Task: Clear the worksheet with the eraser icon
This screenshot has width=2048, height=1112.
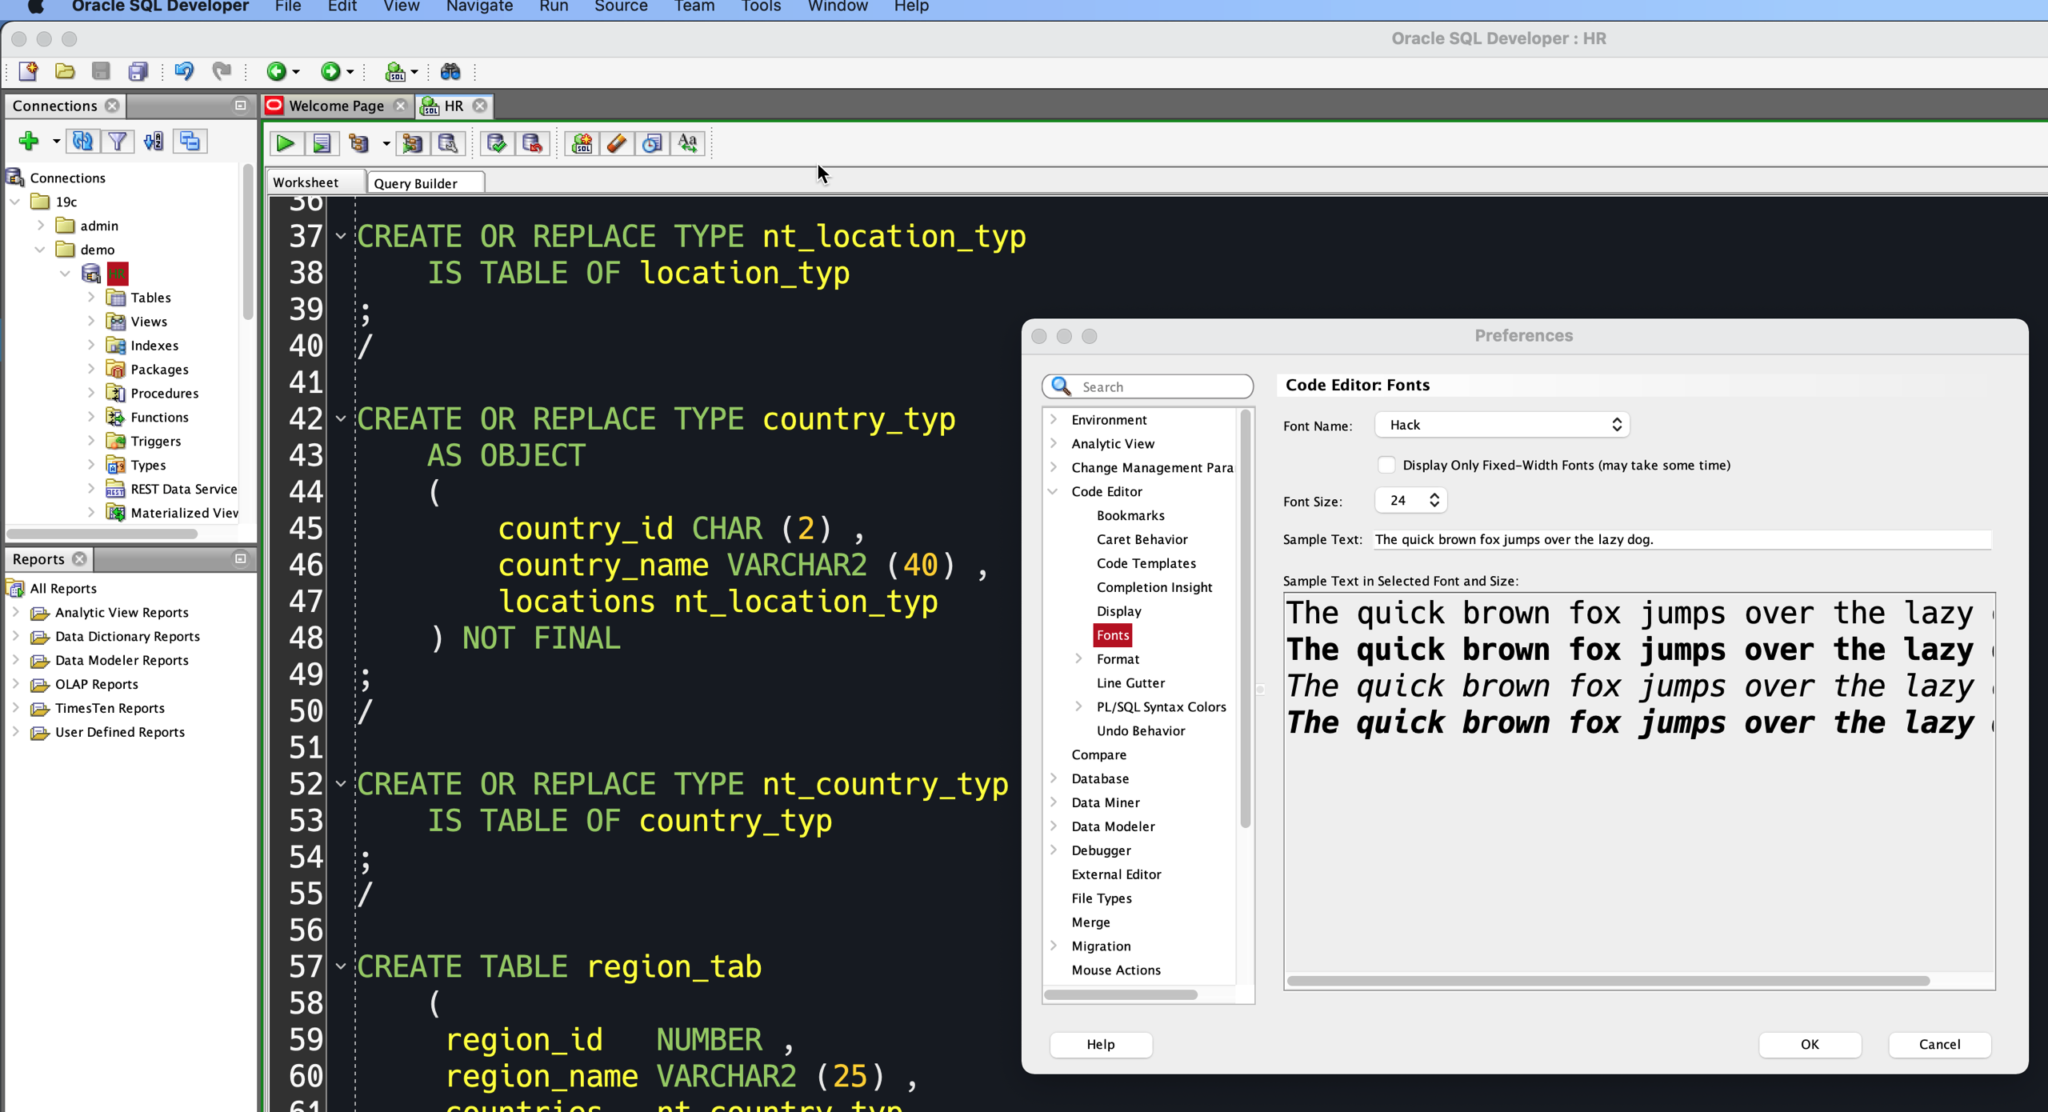Action: tap(617, 143)
